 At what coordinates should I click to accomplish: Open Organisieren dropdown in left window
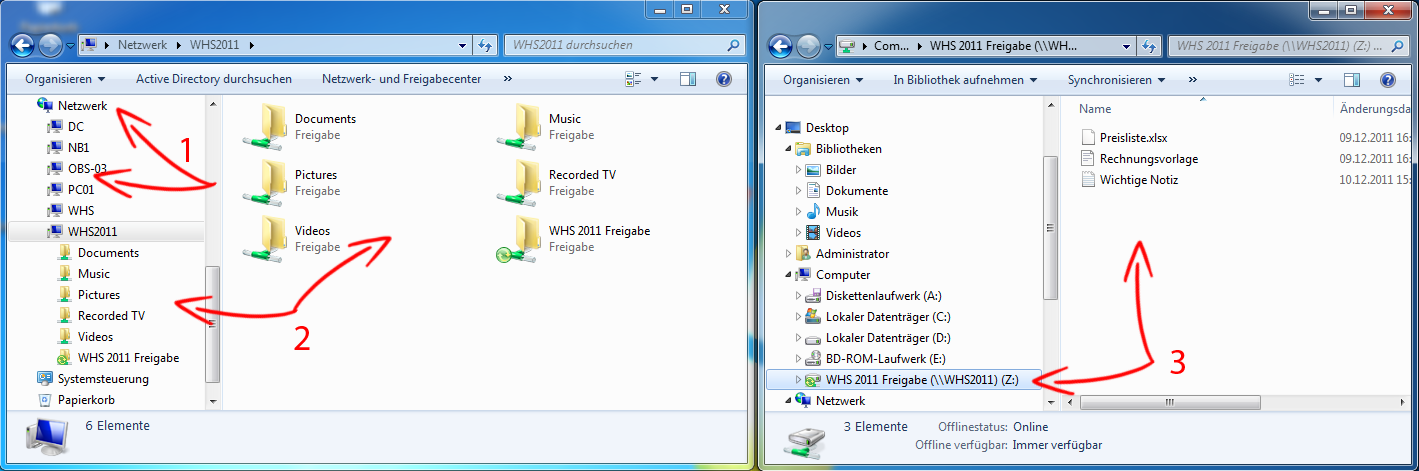tap(65, 78)
